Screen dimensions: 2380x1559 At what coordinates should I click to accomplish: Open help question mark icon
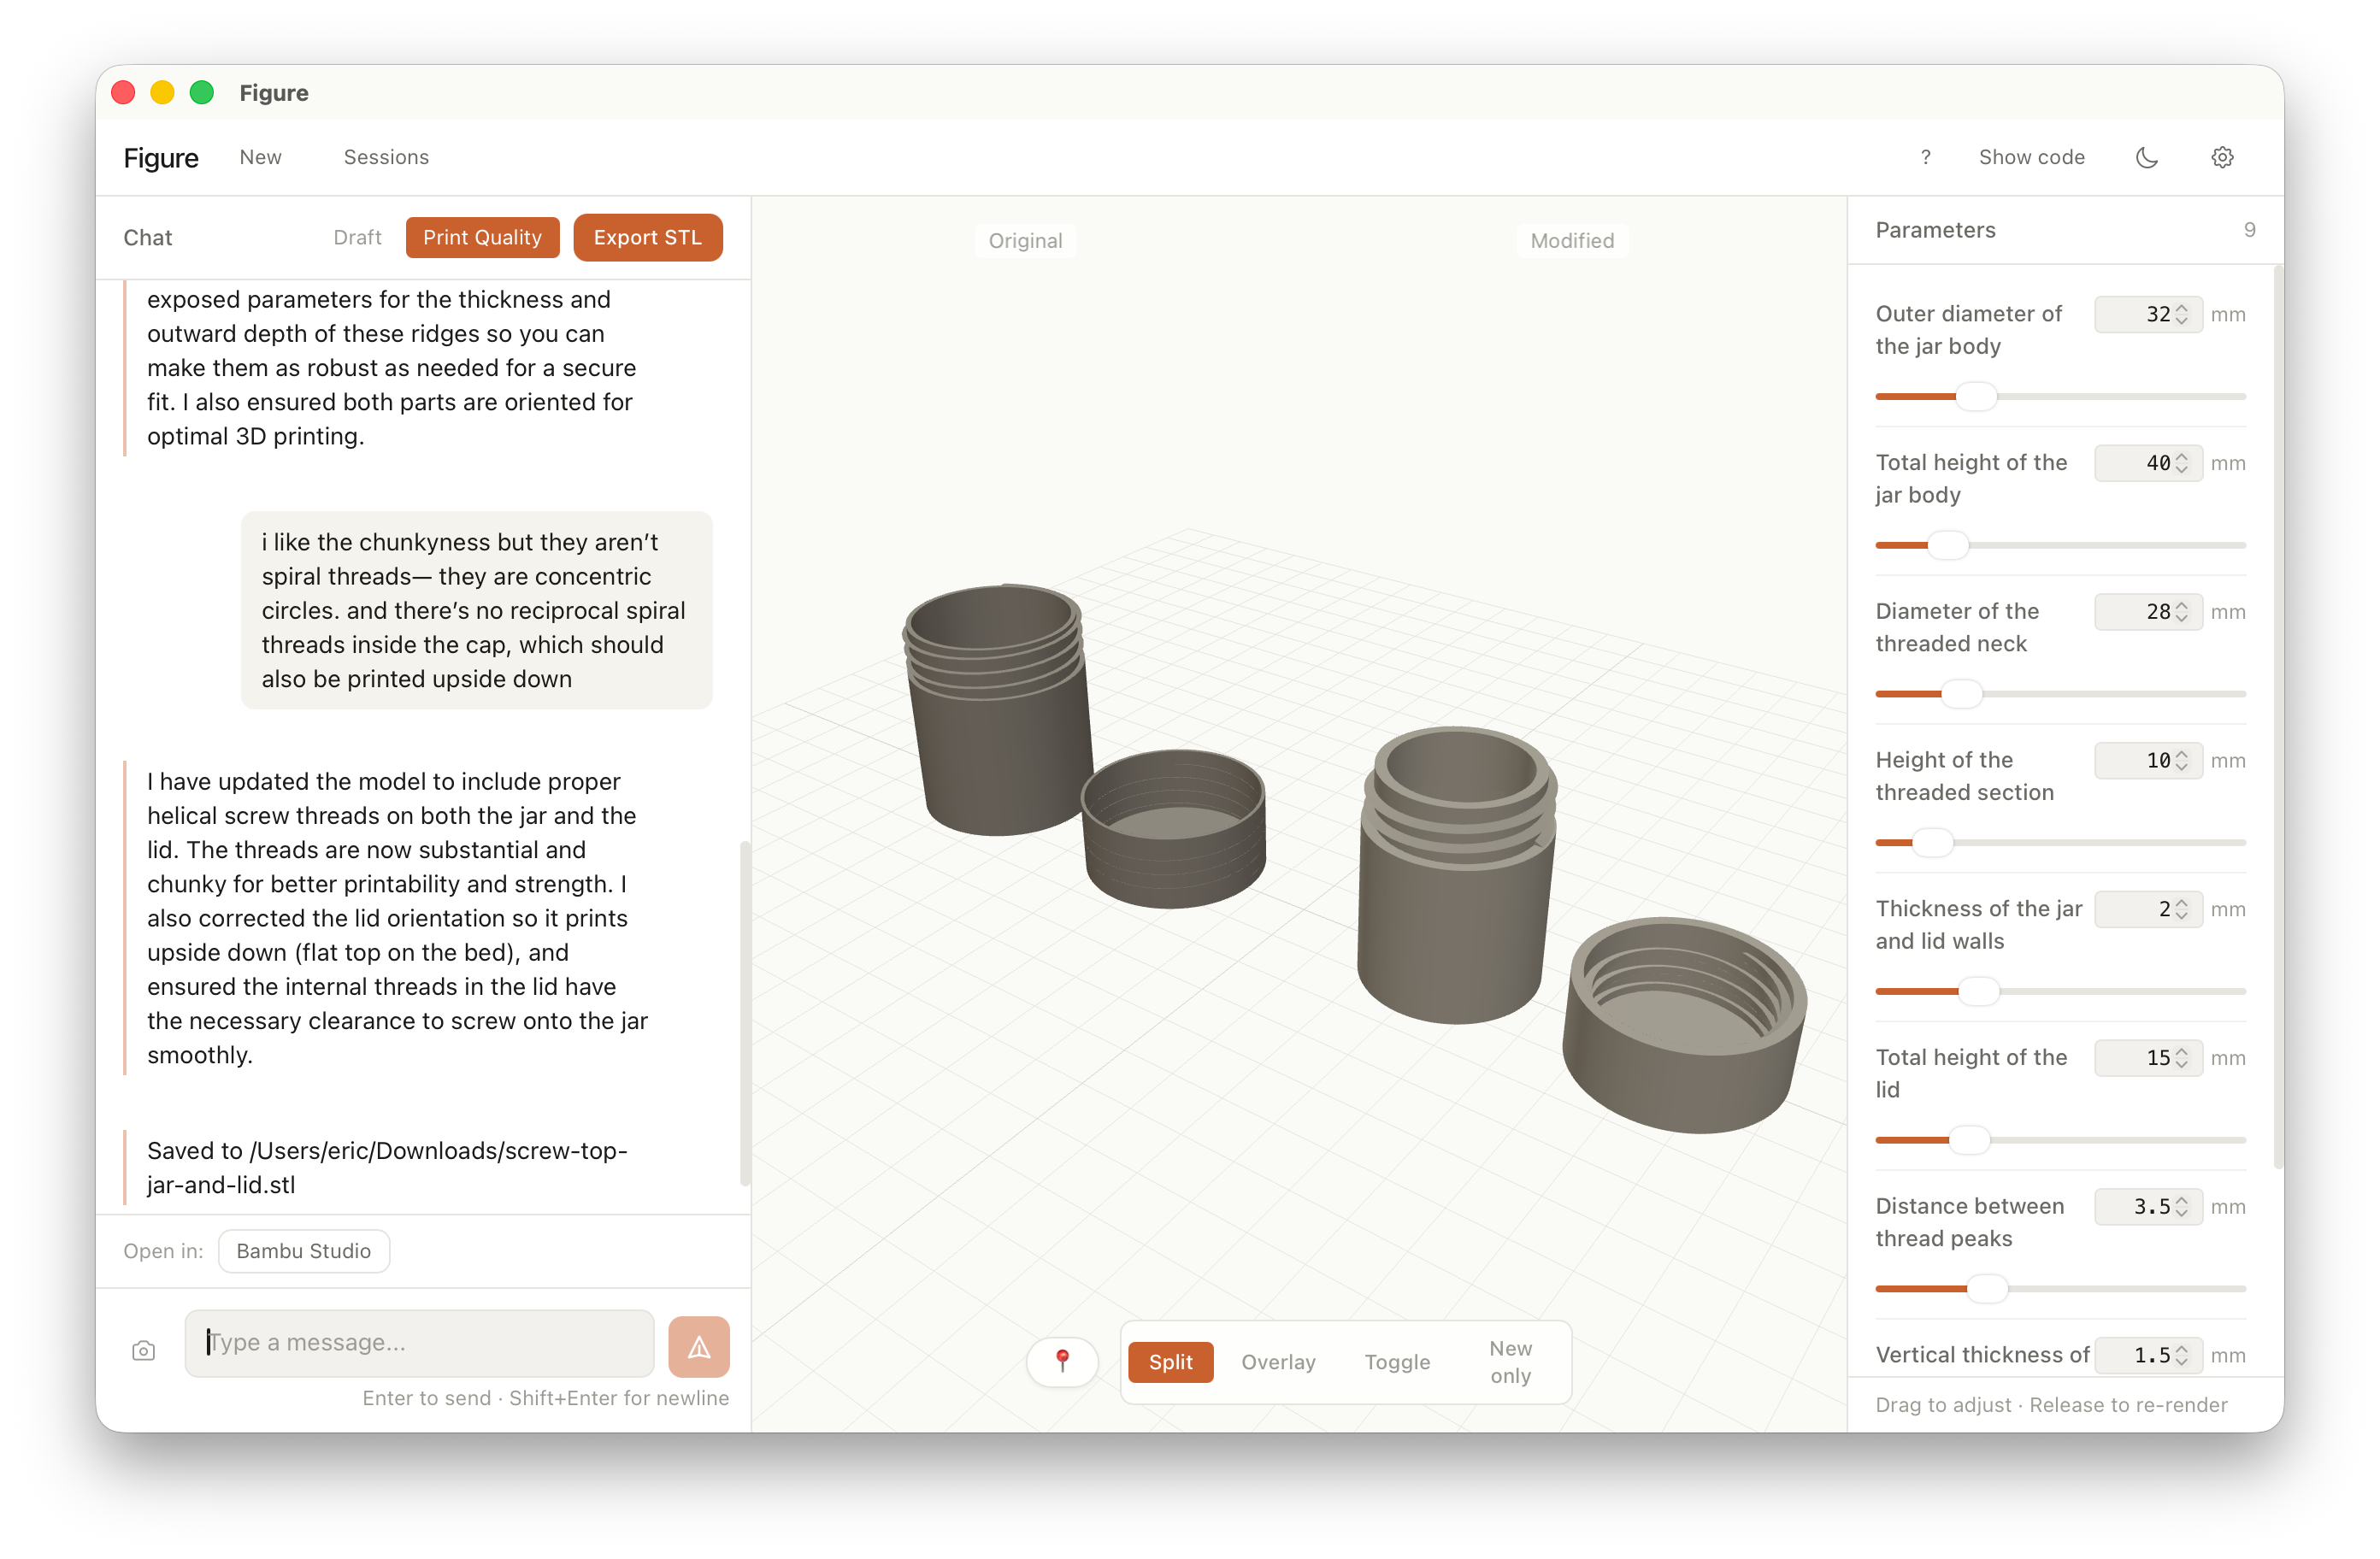[1925, 157]
